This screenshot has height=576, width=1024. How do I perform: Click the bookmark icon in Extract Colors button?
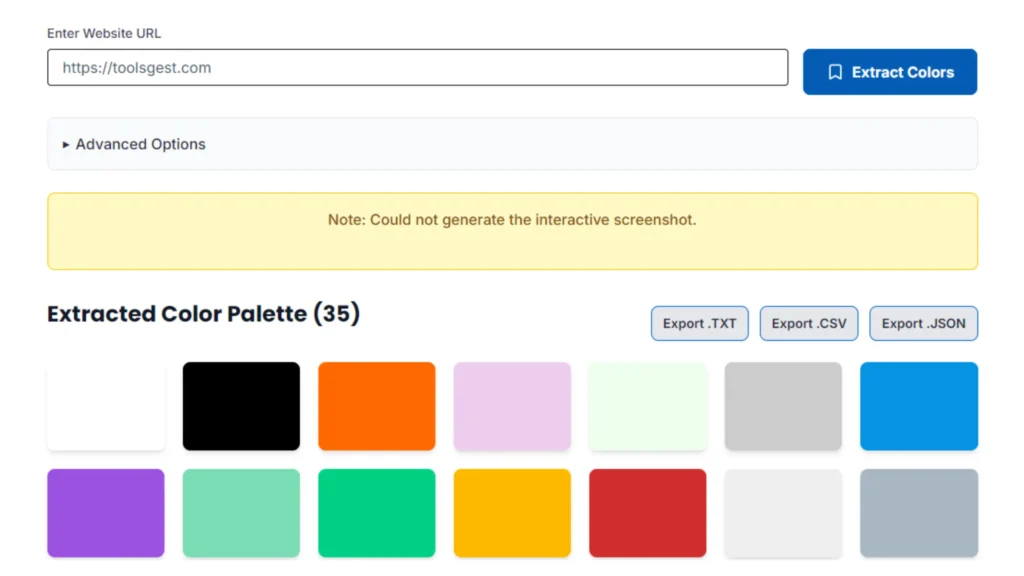pos(835,72)
